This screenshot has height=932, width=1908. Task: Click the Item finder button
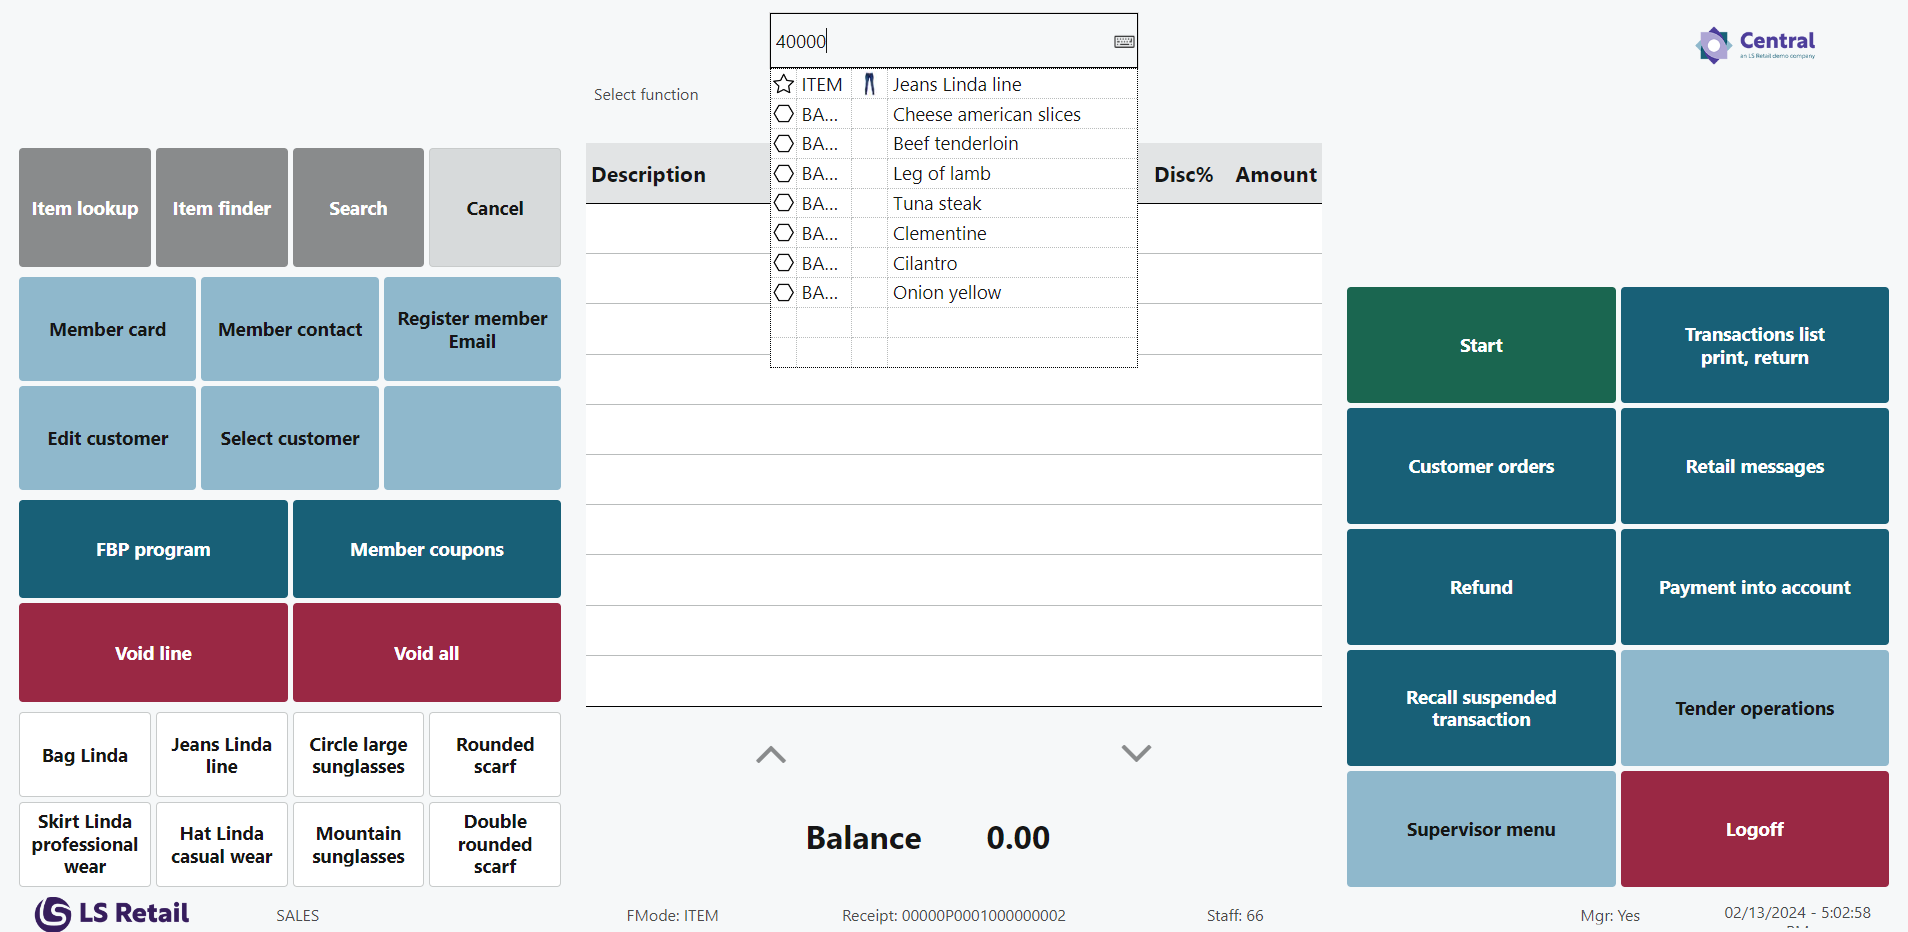(221, 208)
